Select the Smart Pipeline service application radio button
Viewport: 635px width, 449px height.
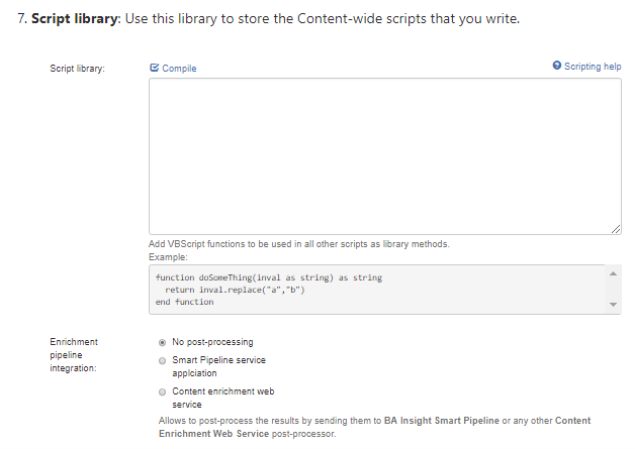coord(162,360)
